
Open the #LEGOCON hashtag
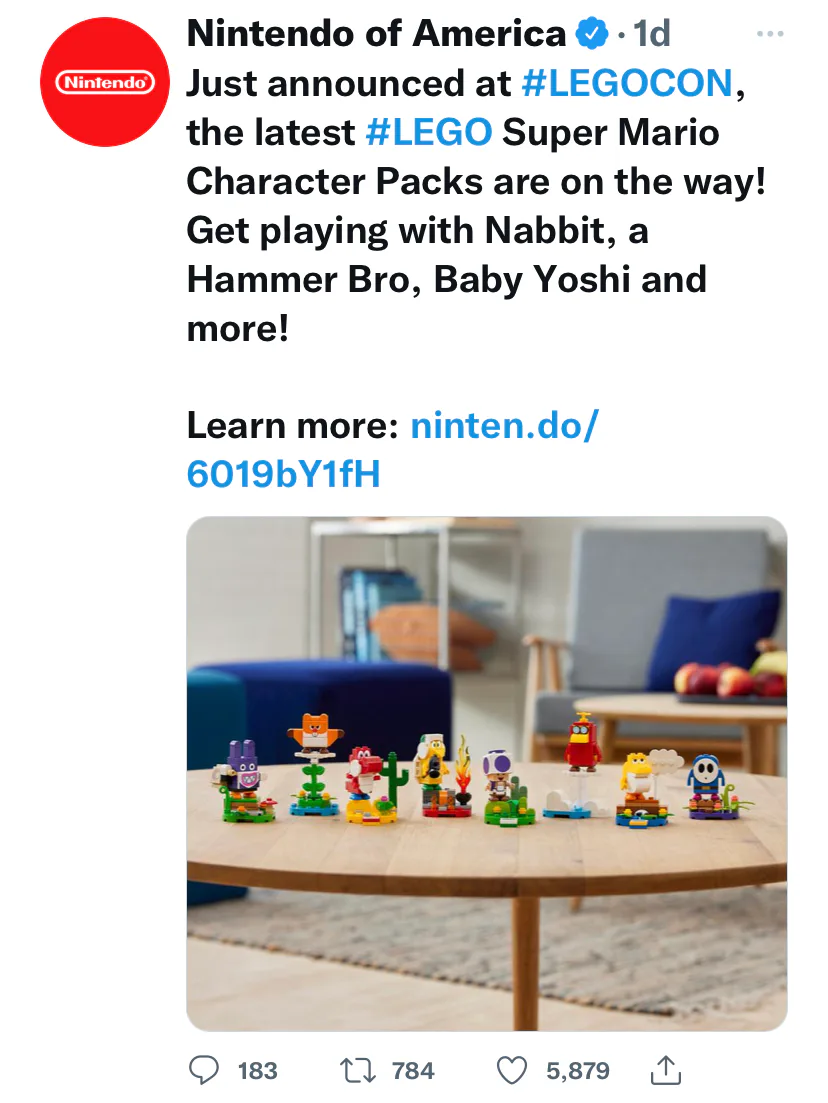click(x=628, y=83)
